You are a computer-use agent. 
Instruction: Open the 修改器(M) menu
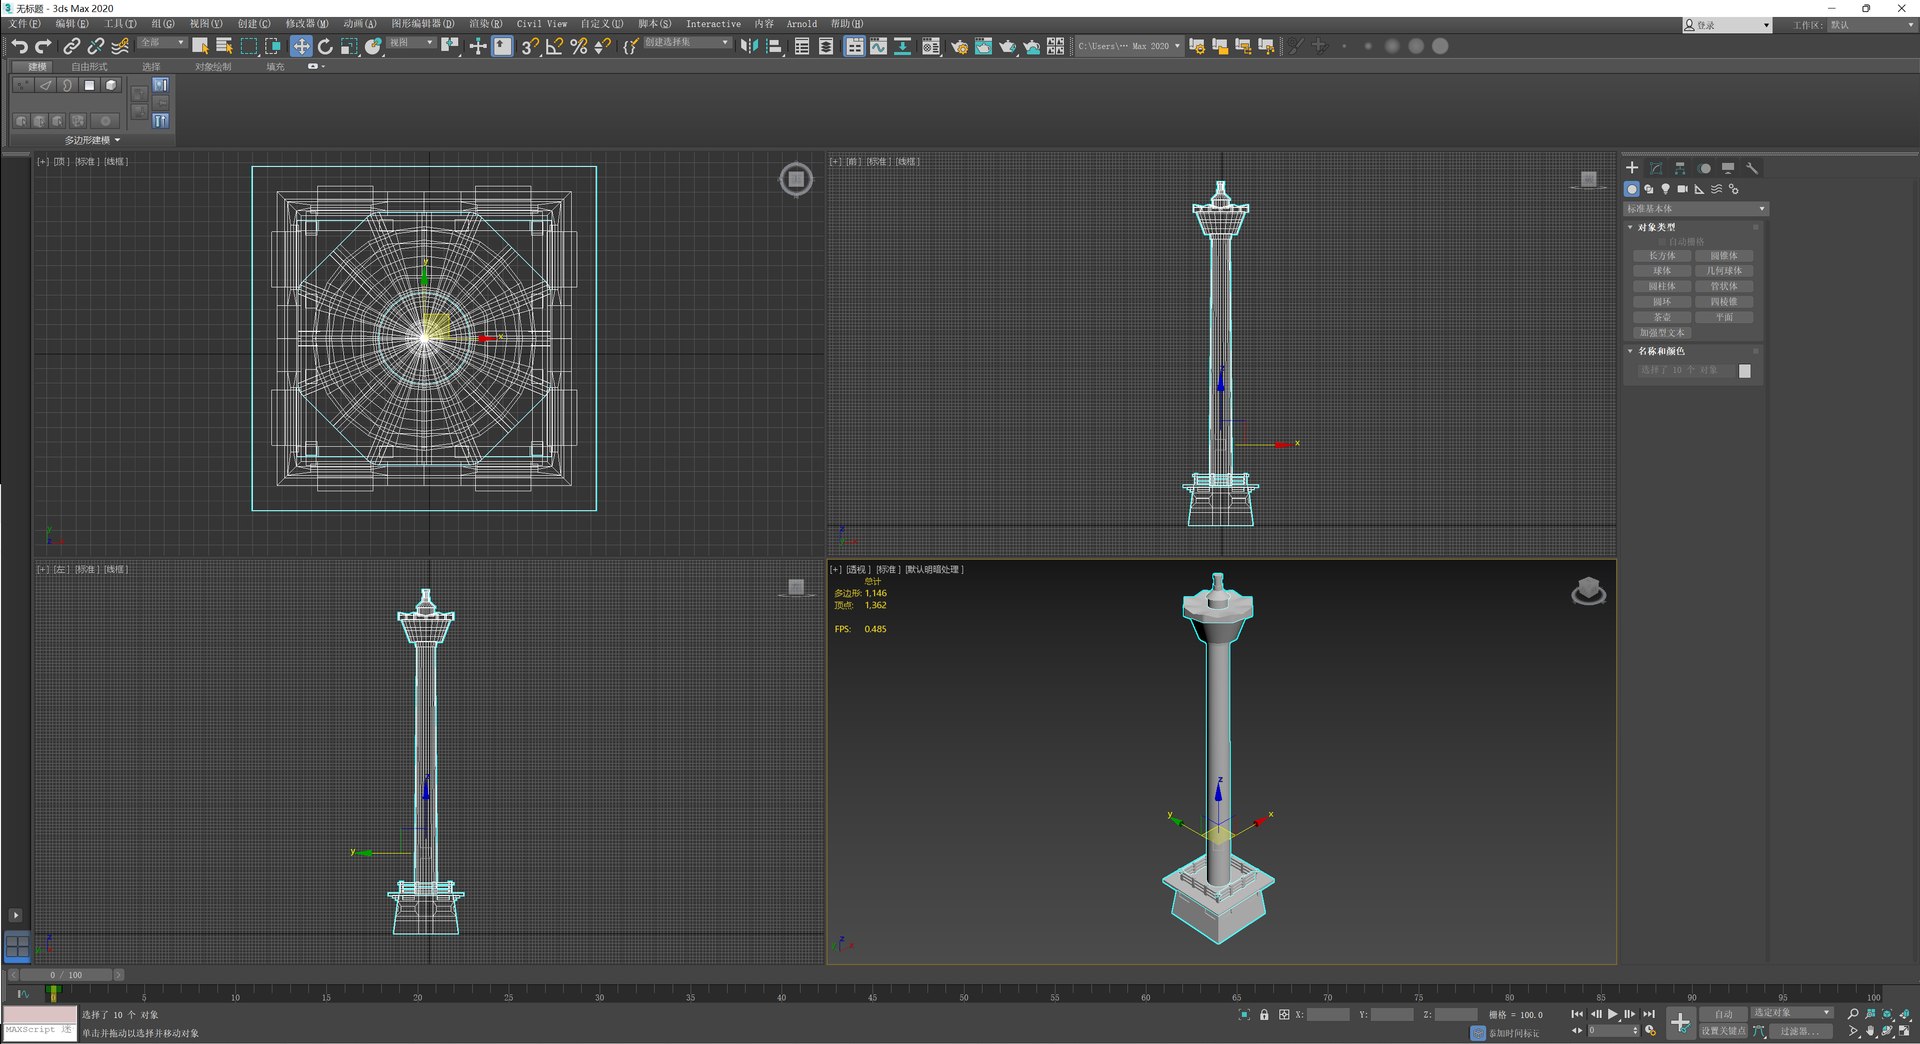tap(306, 24)
